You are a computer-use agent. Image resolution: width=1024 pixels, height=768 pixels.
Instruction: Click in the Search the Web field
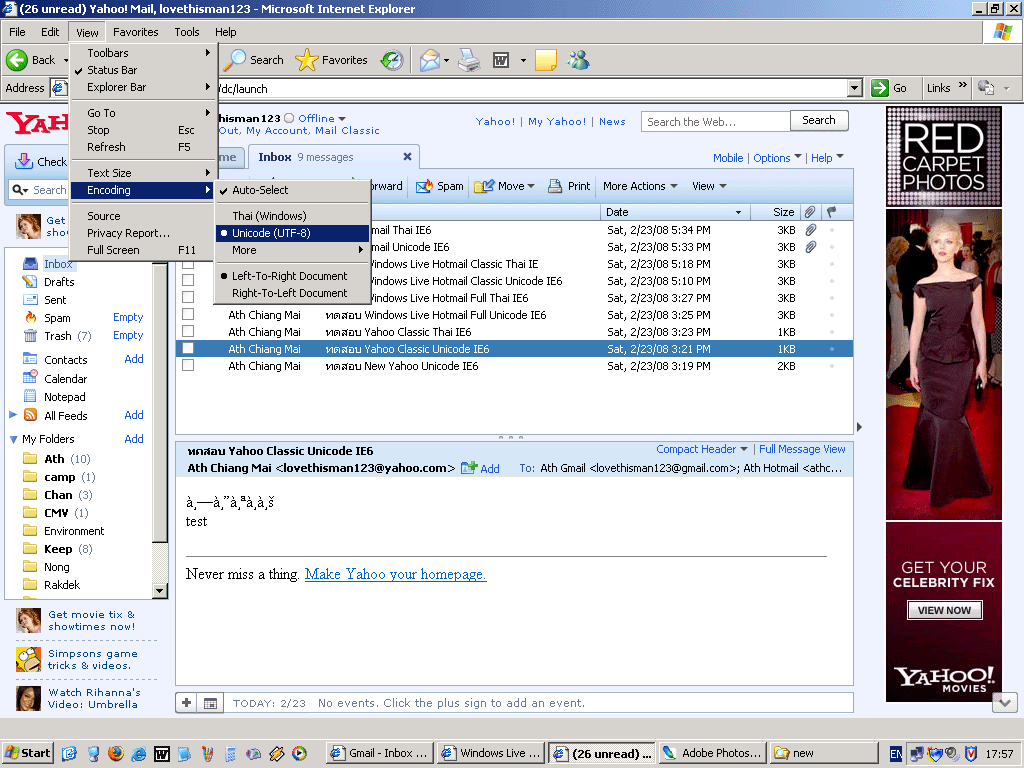716,121
